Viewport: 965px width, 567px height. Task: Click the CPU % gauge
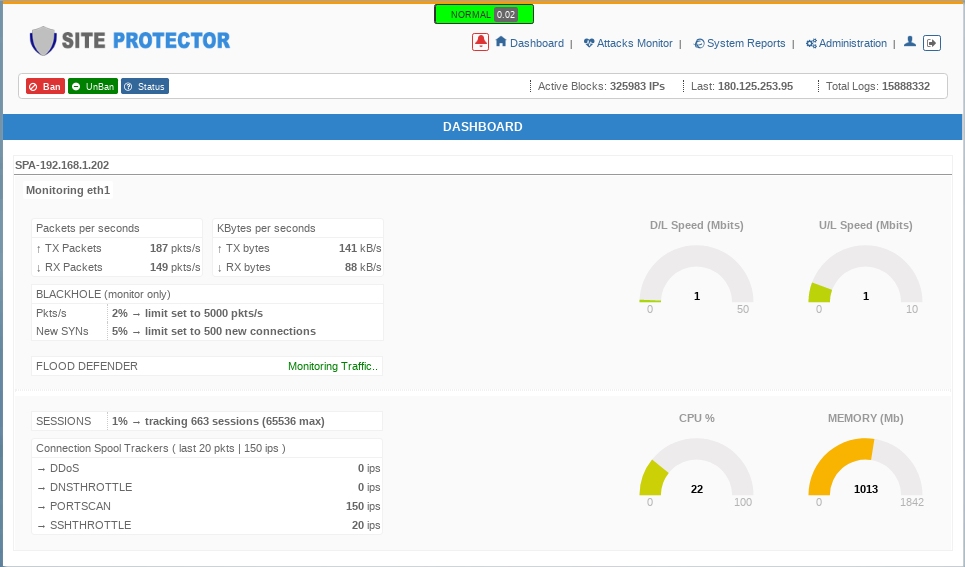pos(696,467)
